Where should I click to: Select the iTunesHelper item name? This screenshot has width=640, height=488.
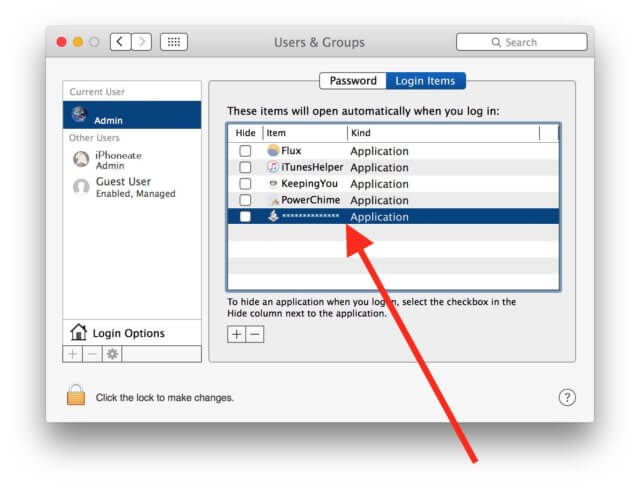(312, 167)
